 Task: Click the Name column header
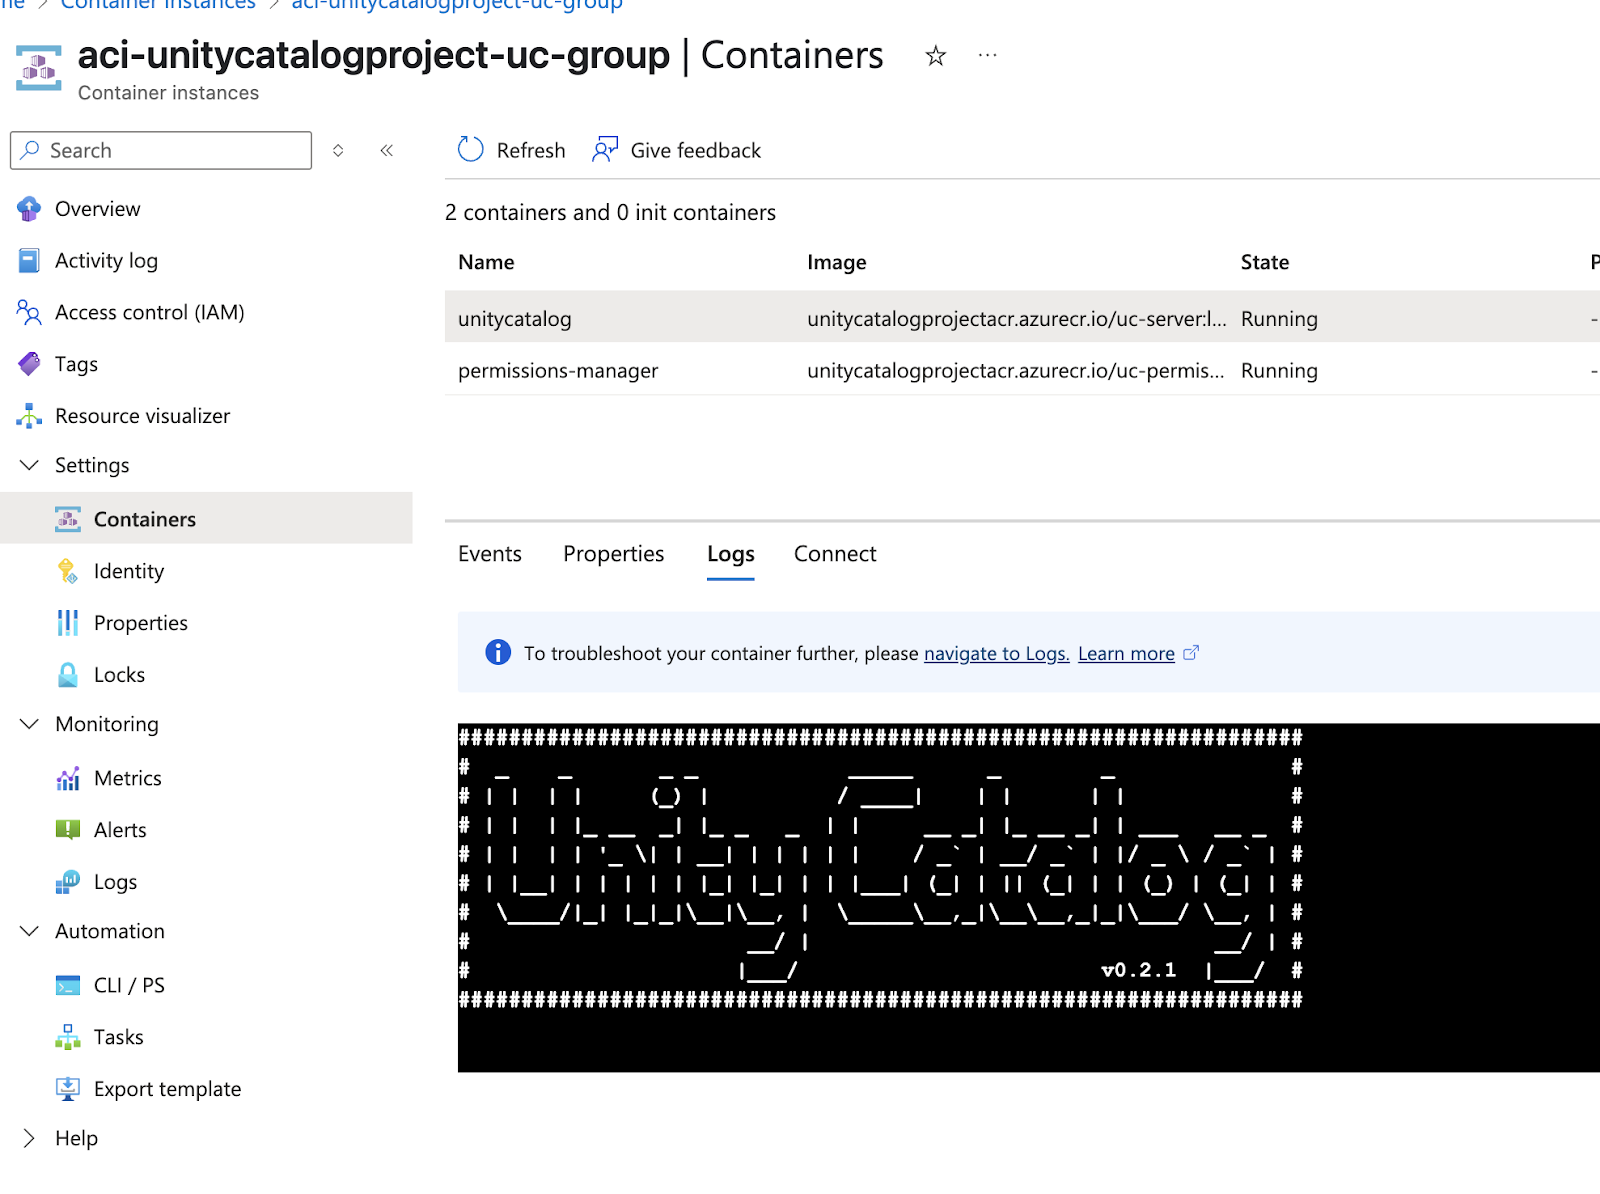click(x=486, y=262)
